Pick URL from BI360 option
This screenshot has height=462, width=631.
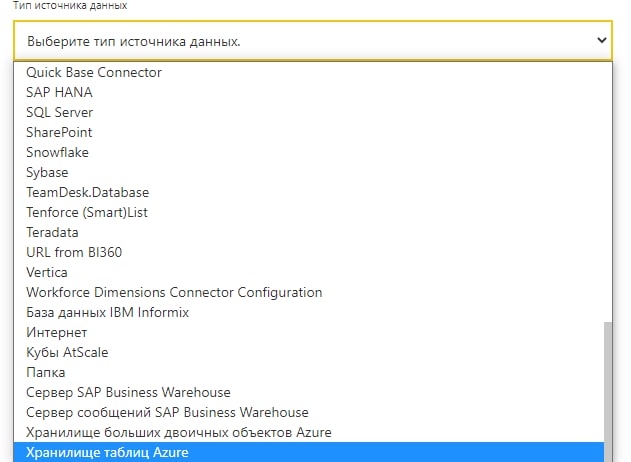[309, 252]
